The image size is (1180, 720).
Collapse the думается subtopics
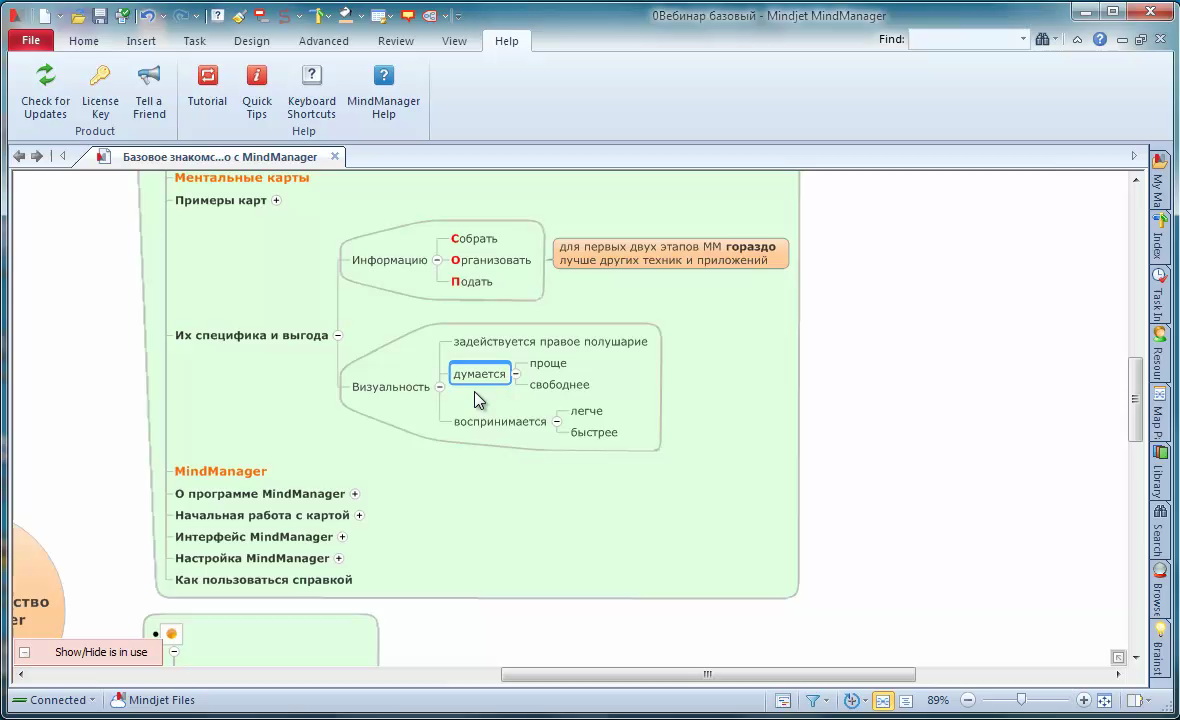click(x=516, y=374)
